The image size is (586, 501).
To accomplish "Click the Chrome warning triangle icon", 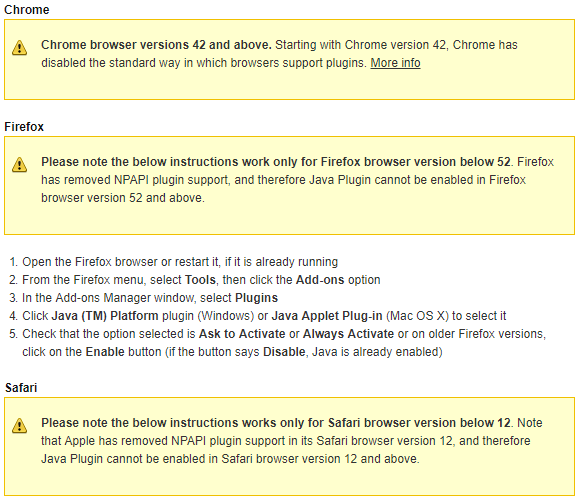I will point(19,48).
